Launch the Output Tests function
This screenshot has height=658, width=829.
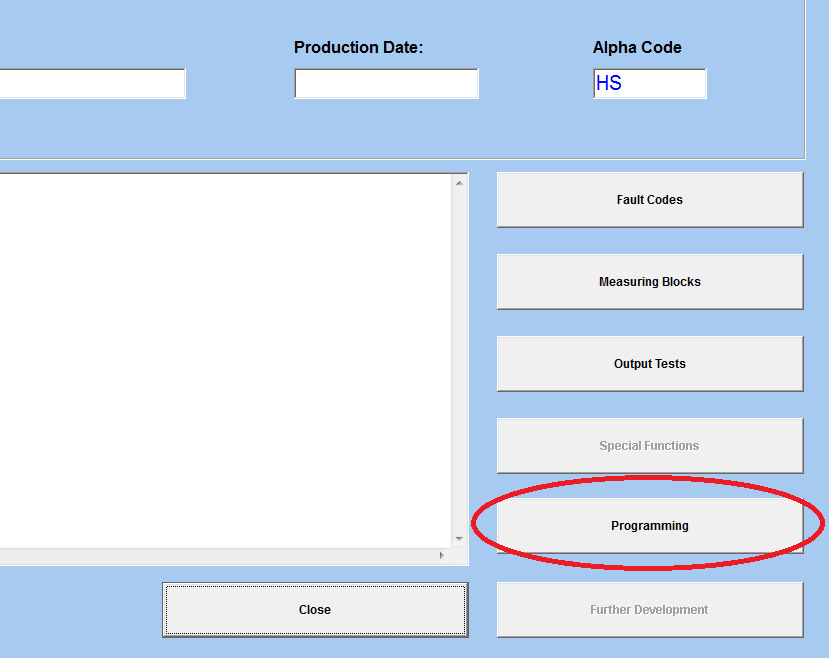[x=650, y=364]
